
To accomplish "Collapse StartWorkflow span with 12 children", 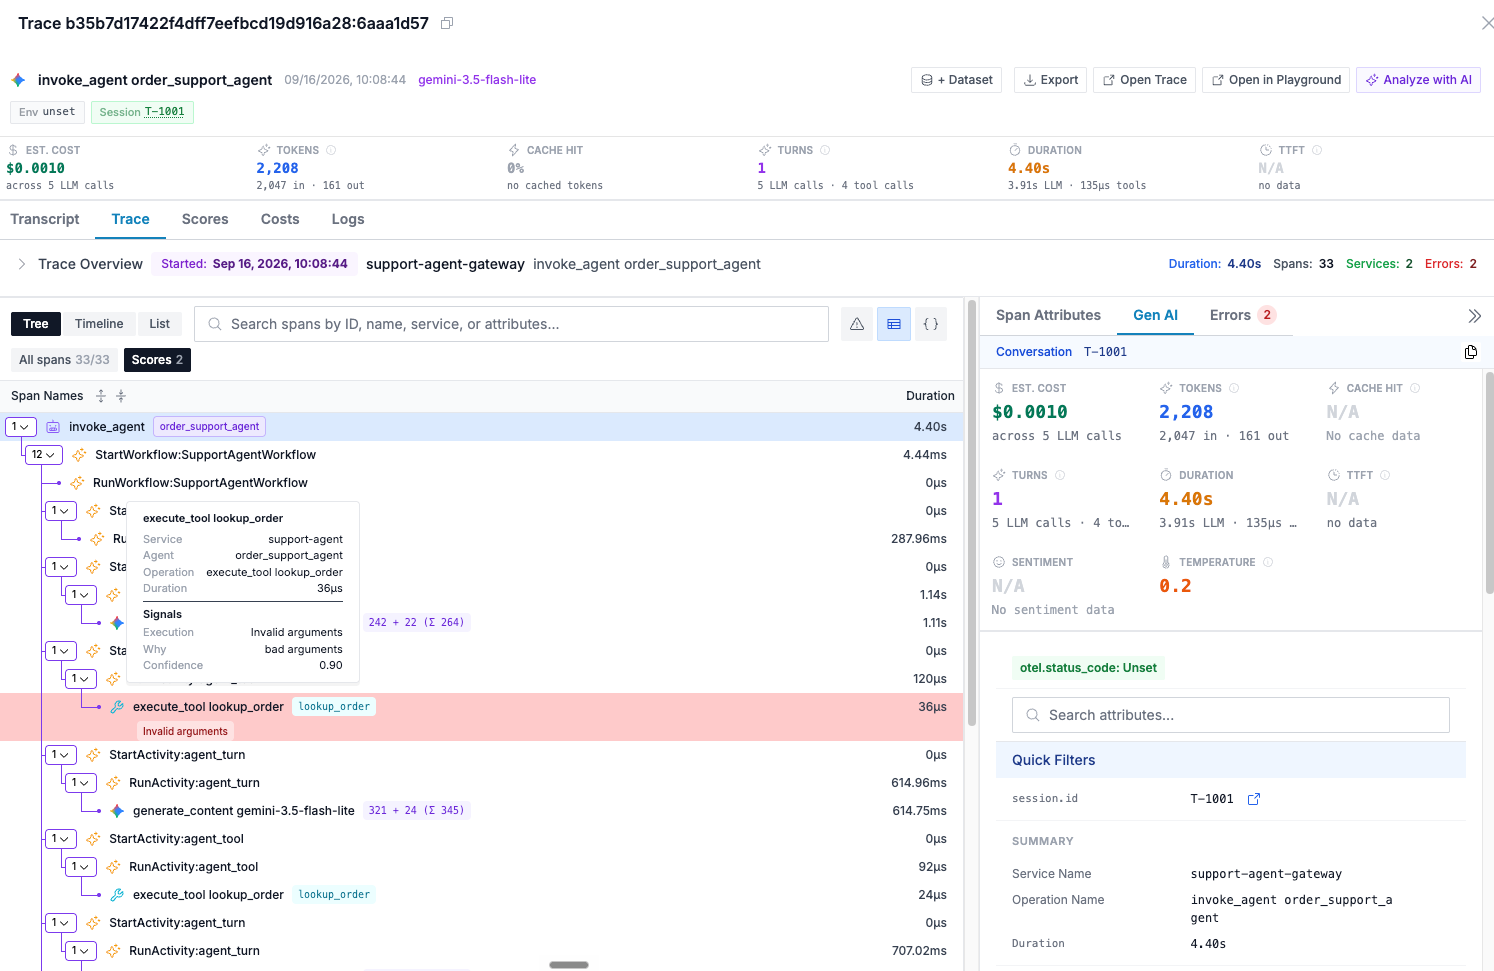I will [43, 455].
